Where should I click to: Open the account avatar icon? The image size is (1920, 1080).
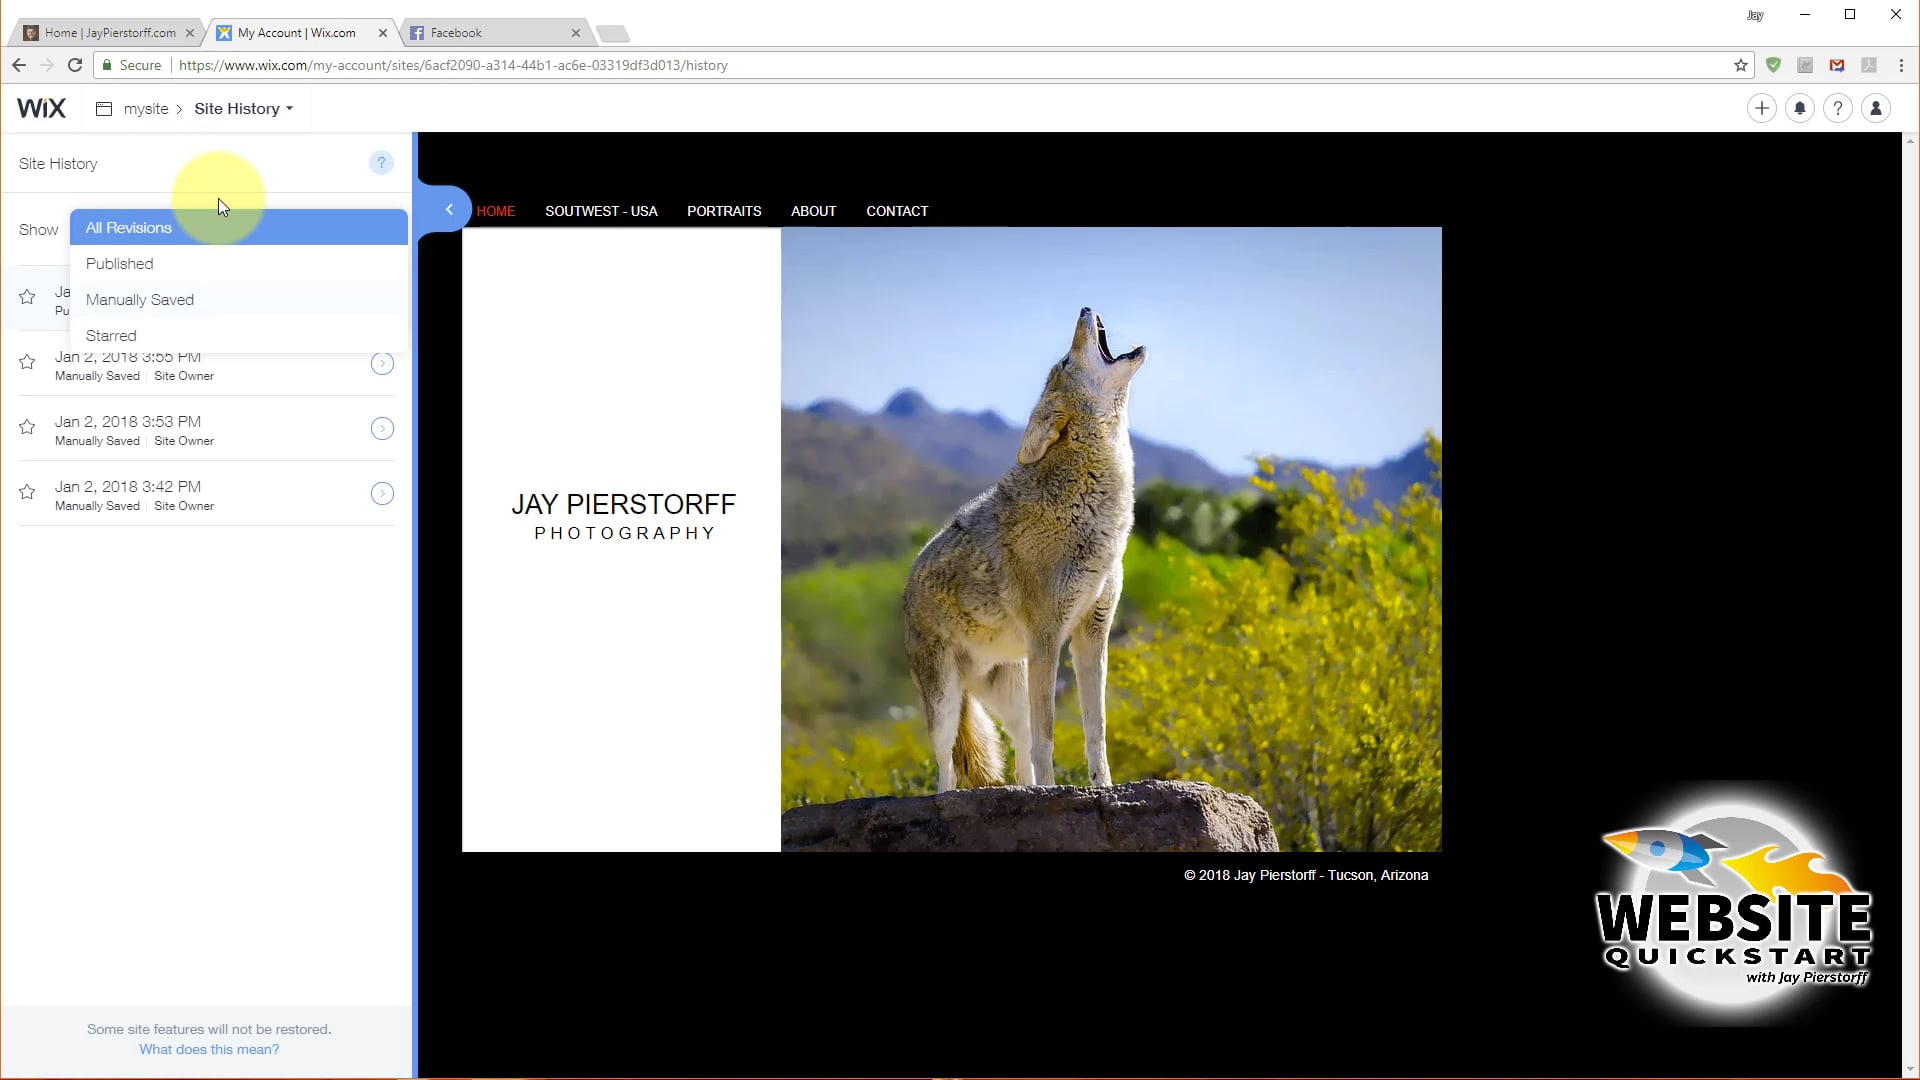[x=1876, y=108]
